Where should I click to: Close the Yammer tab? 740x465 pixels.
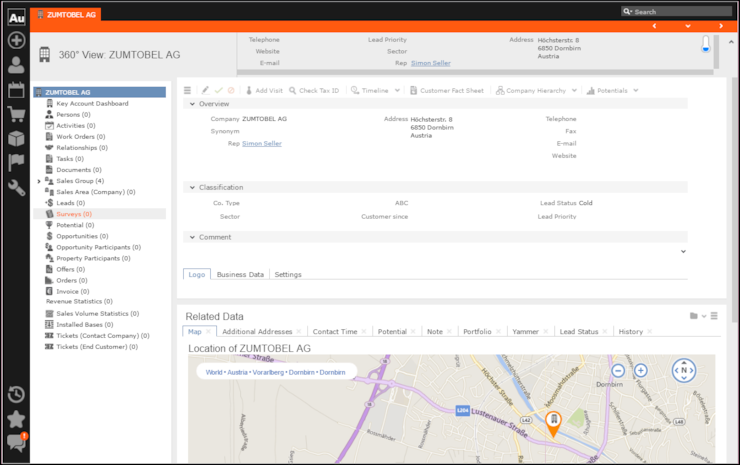pyautogui.click(x=546, y=331)
